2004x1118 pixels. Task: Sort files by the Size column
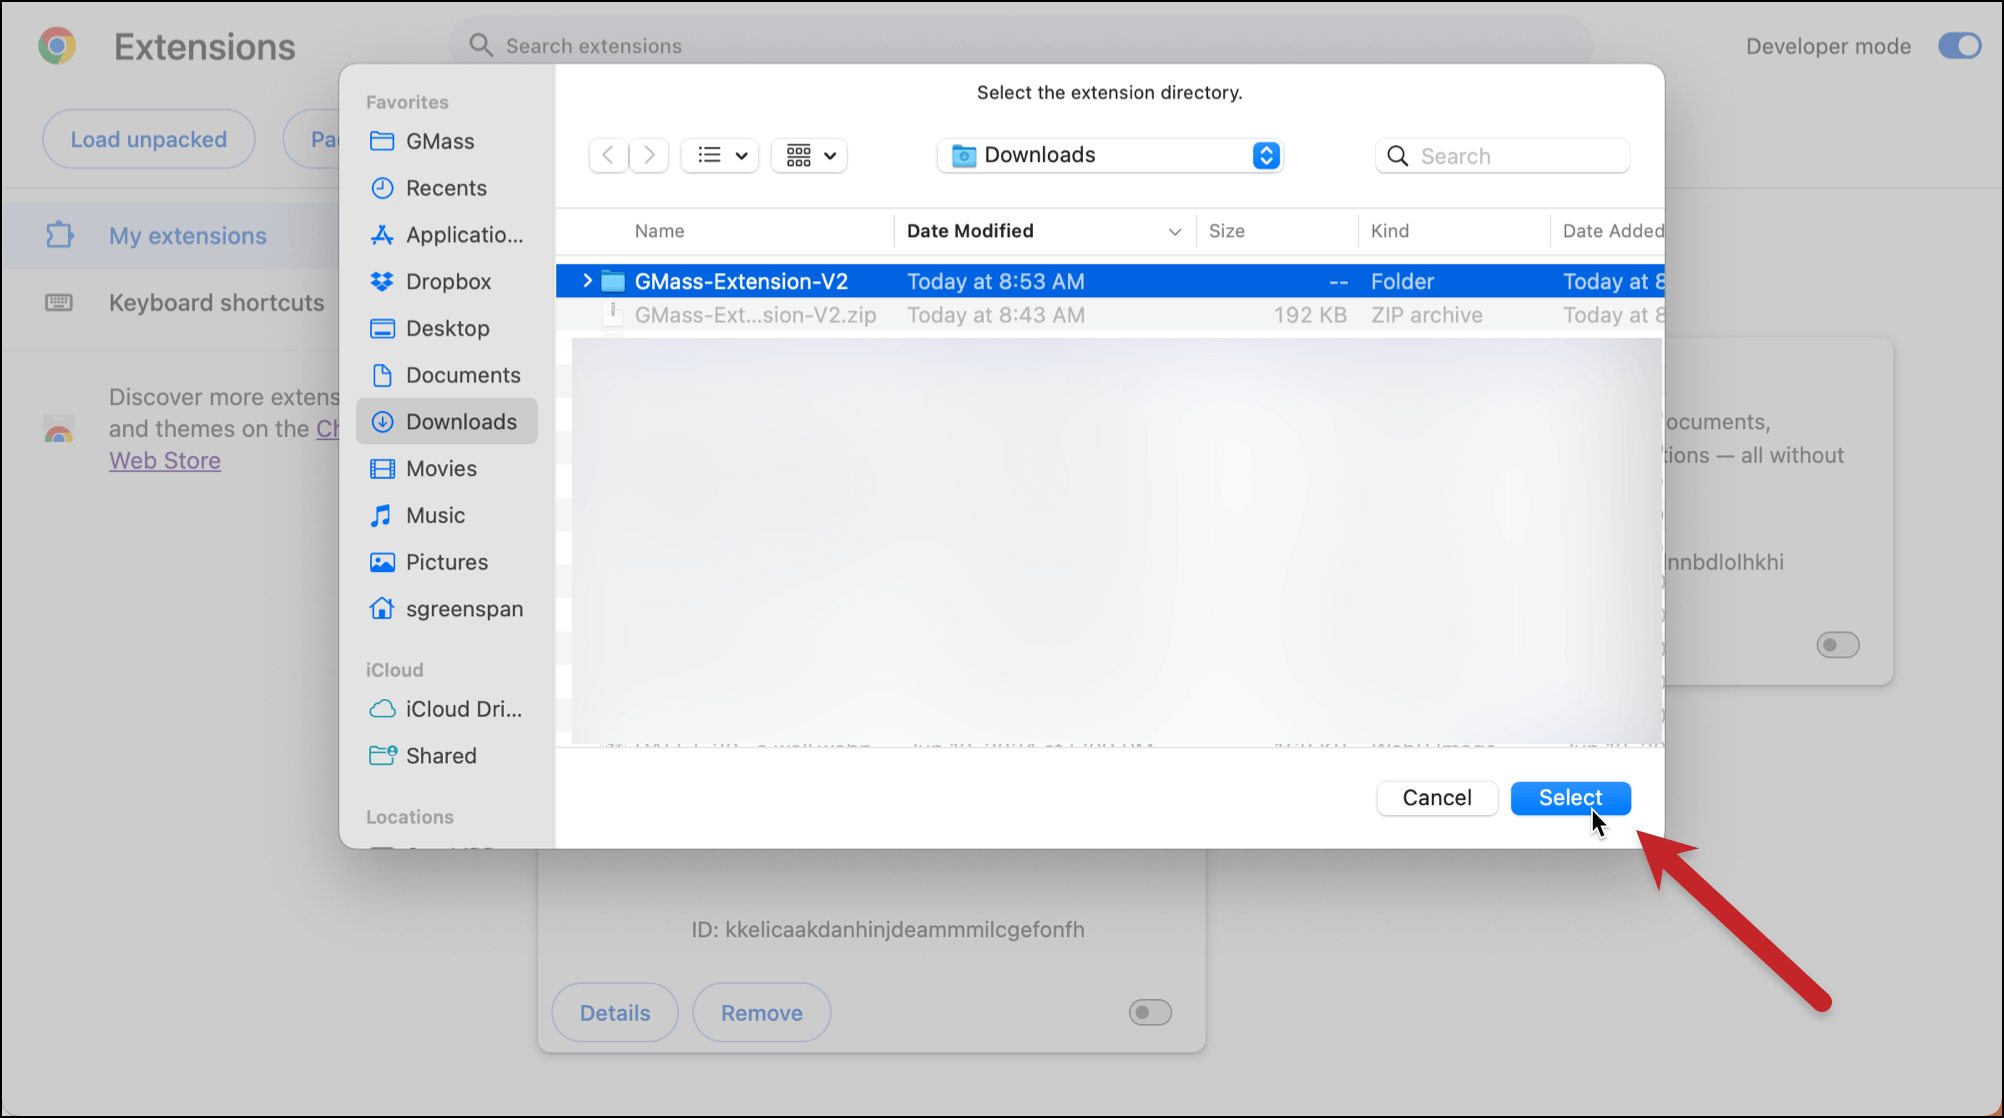click(x=1226, y=231)
